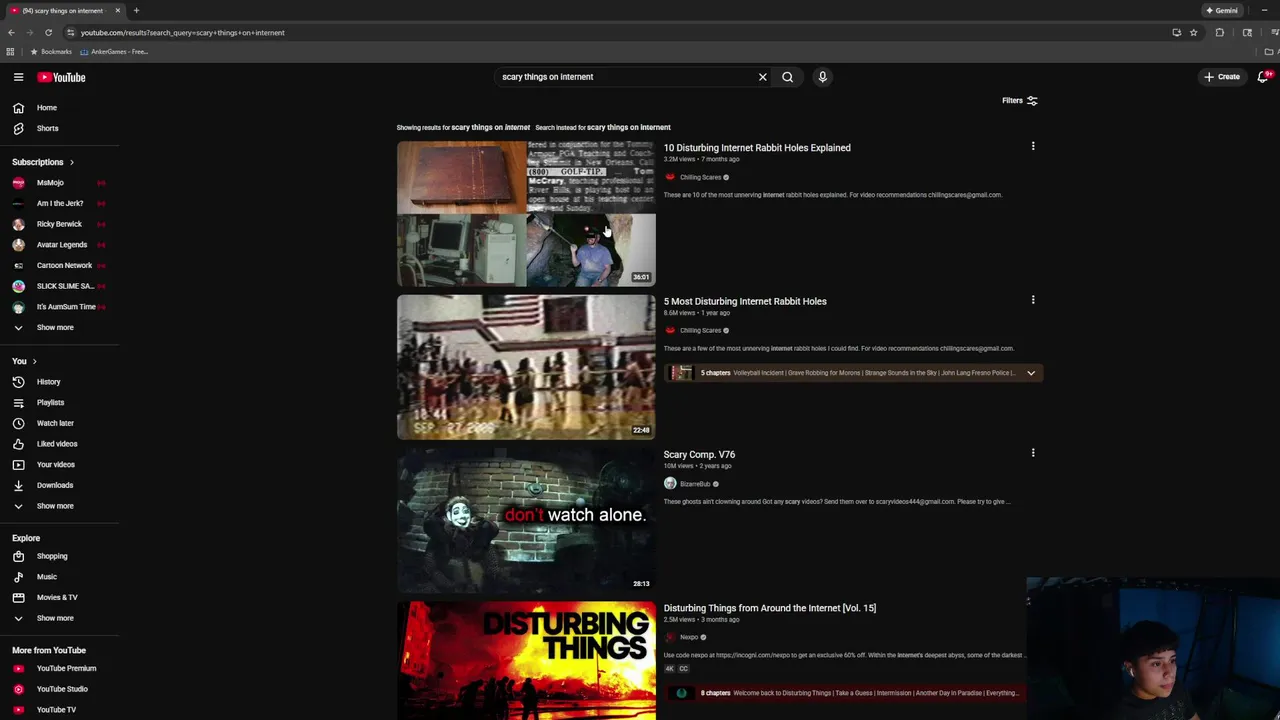Open the notifications bell
Screen dimensions: 1280x720
(1263, 77)
